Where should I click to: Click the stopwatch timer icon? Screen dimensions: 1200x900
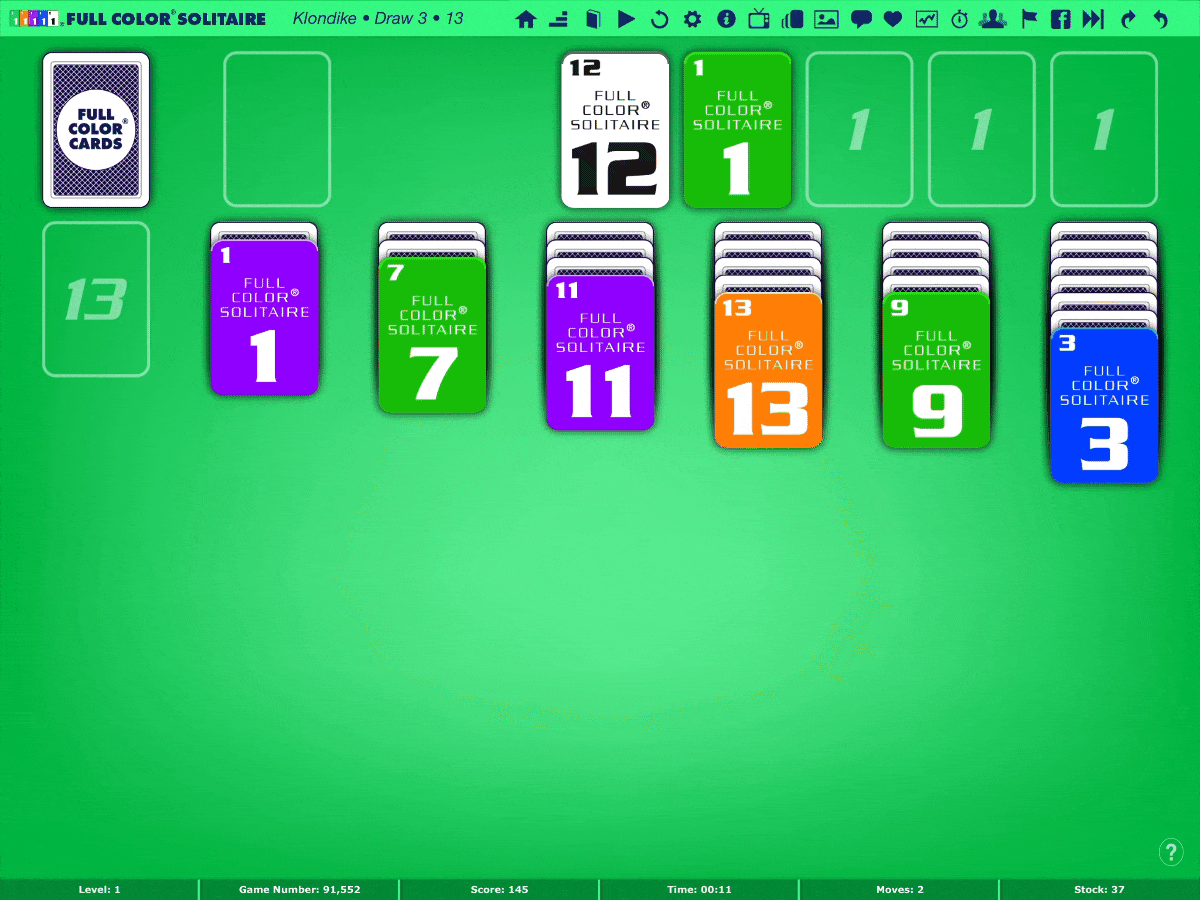(x=960, y=19)
